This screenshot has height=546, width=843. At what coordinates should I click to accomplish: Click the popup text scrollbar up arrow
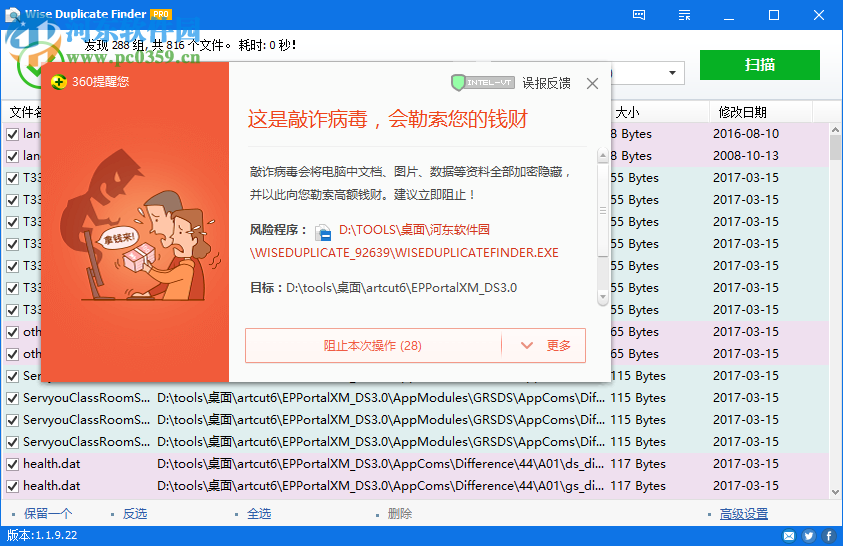[x=603, y=156]
